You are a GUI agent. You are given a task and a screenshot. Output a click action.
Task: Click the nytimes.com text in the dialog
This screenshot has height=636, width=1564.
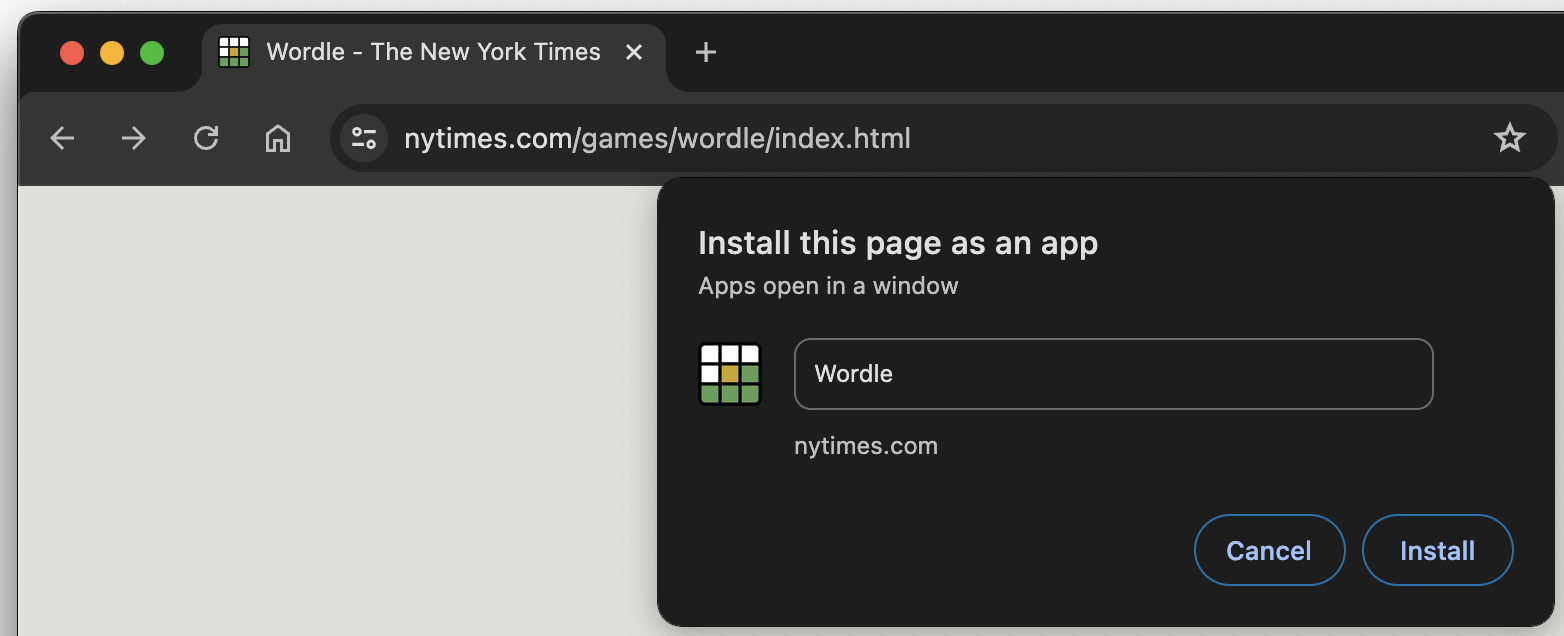(x=866, y=445)
